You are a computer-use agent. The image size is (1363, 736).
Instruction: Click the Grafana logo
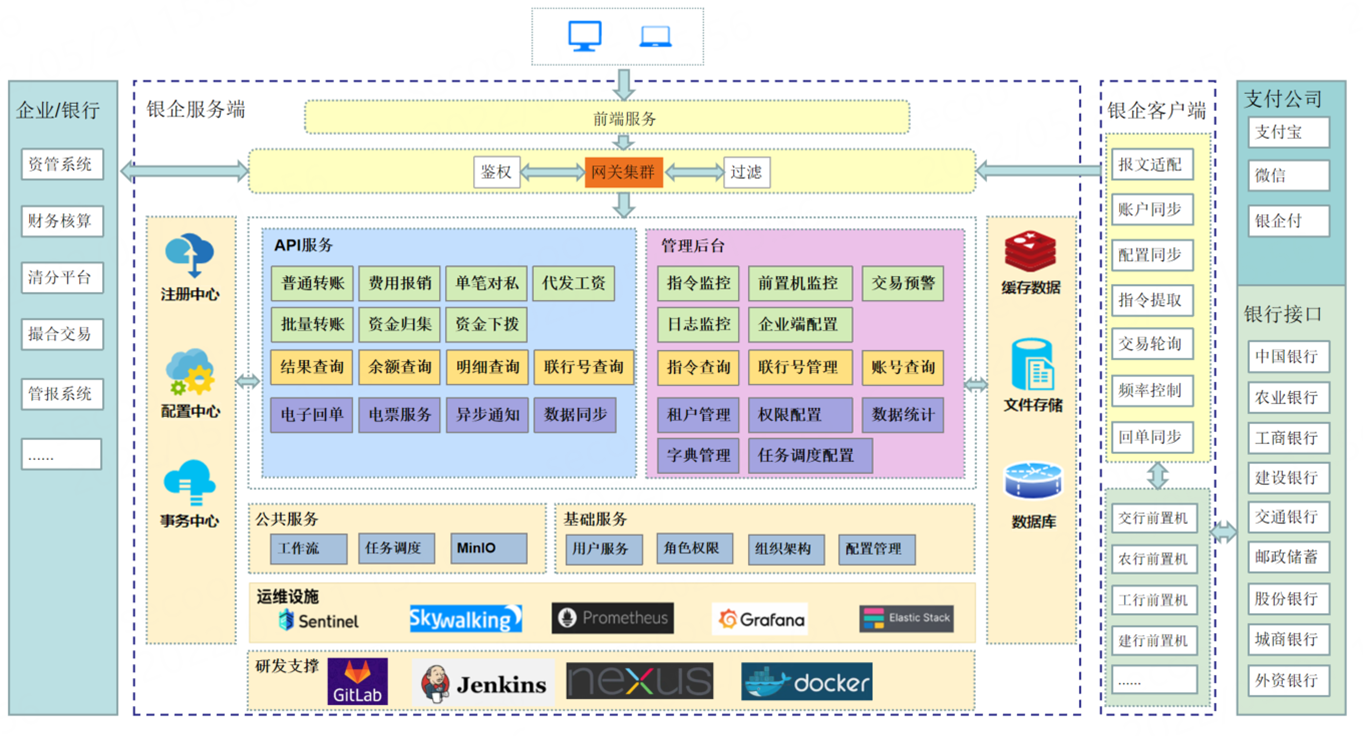[761, 619]
